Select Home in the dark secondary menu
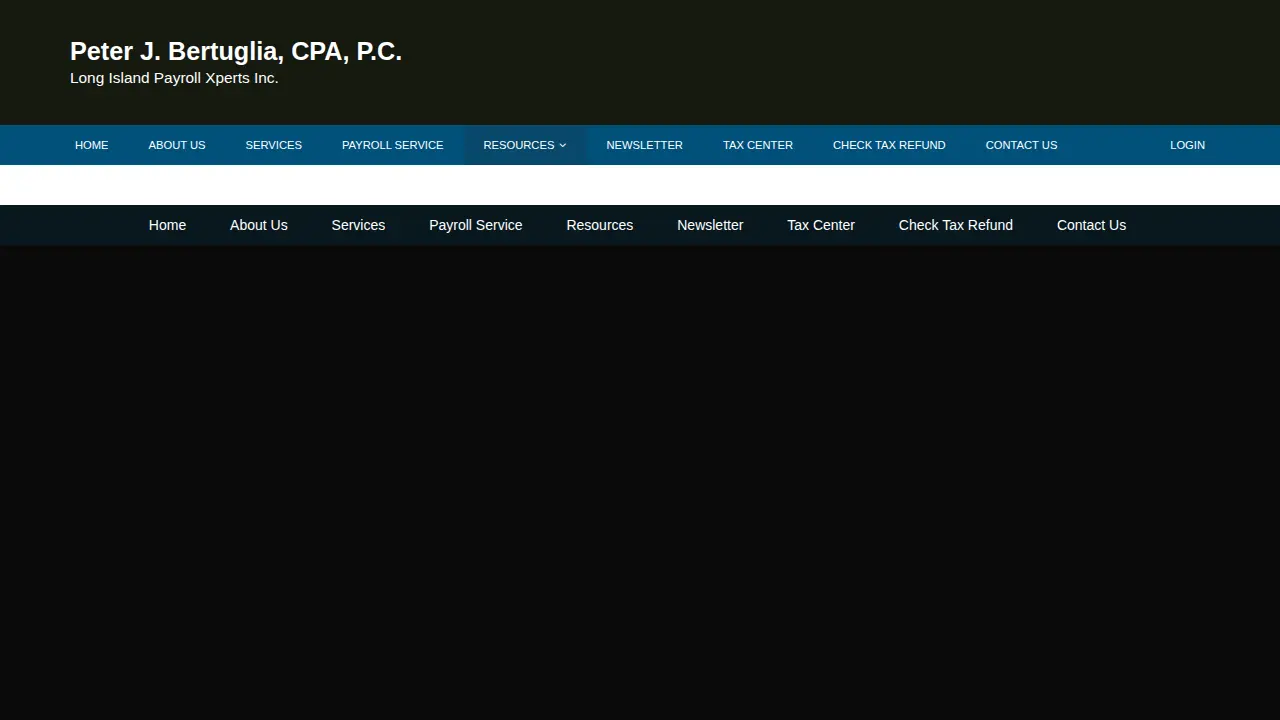This screenshot has height=720, width=1280. pyautogui.click(x=167, y=225)
